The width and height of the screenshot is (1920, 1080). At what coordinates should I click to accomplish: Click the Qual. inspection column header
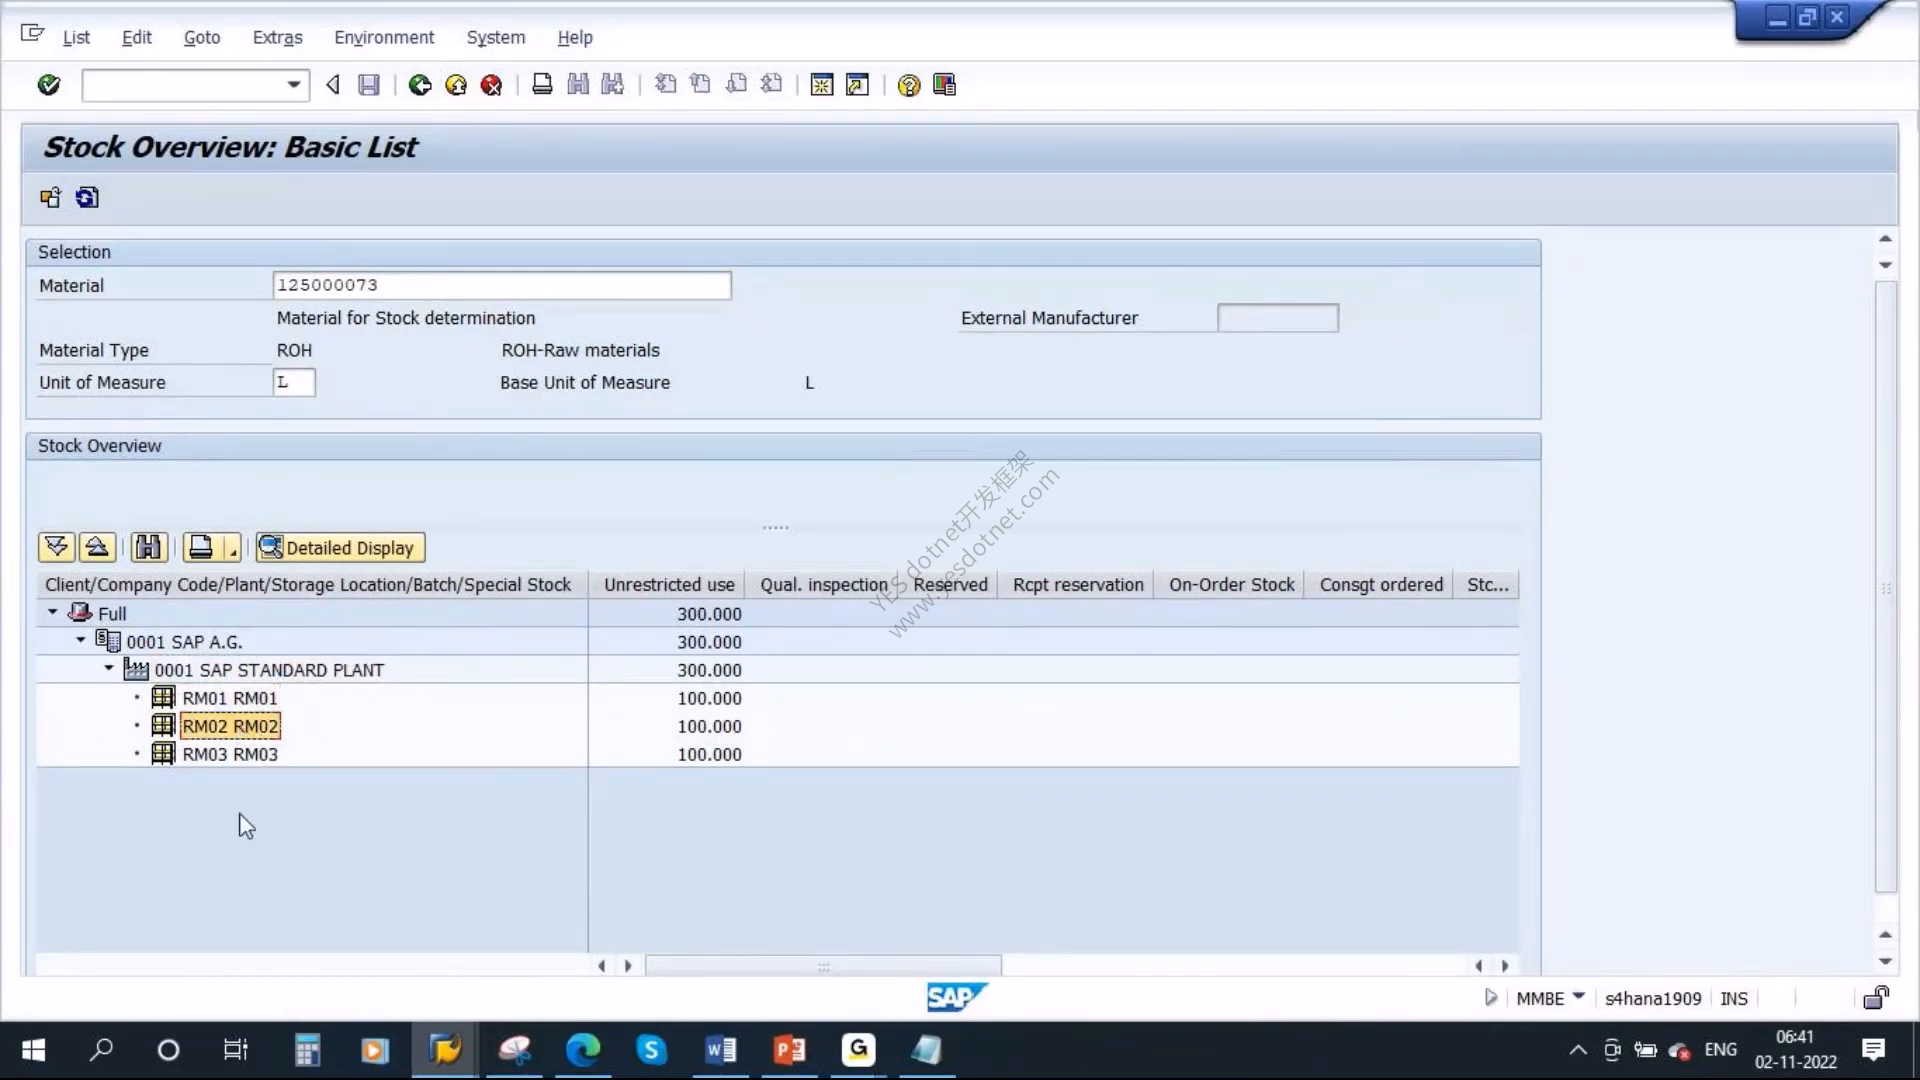[824, 585]
